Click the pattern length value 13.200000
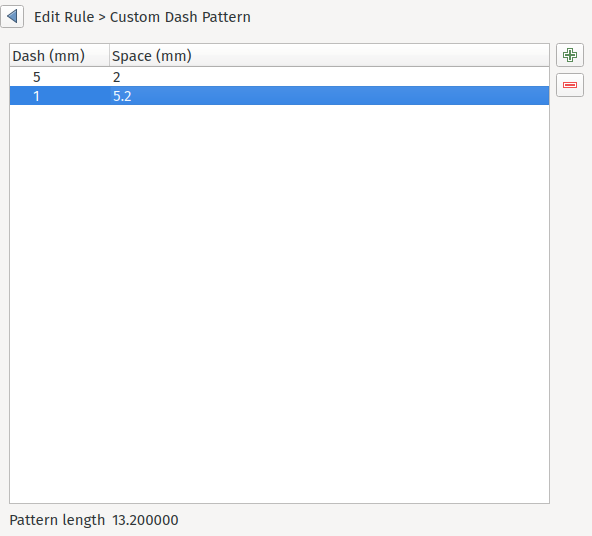Screen dimensions: 592x536 145,520
